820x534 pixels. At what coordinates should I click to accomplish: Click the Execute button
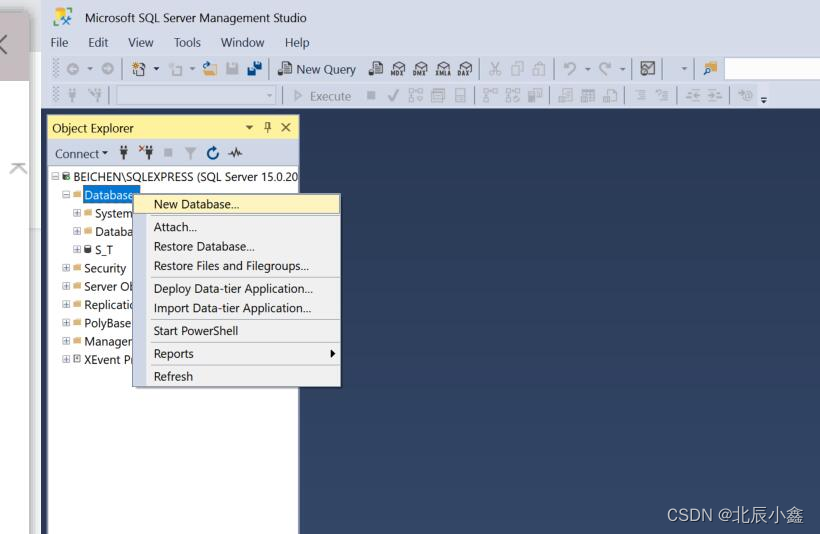[x=322, y=96]
